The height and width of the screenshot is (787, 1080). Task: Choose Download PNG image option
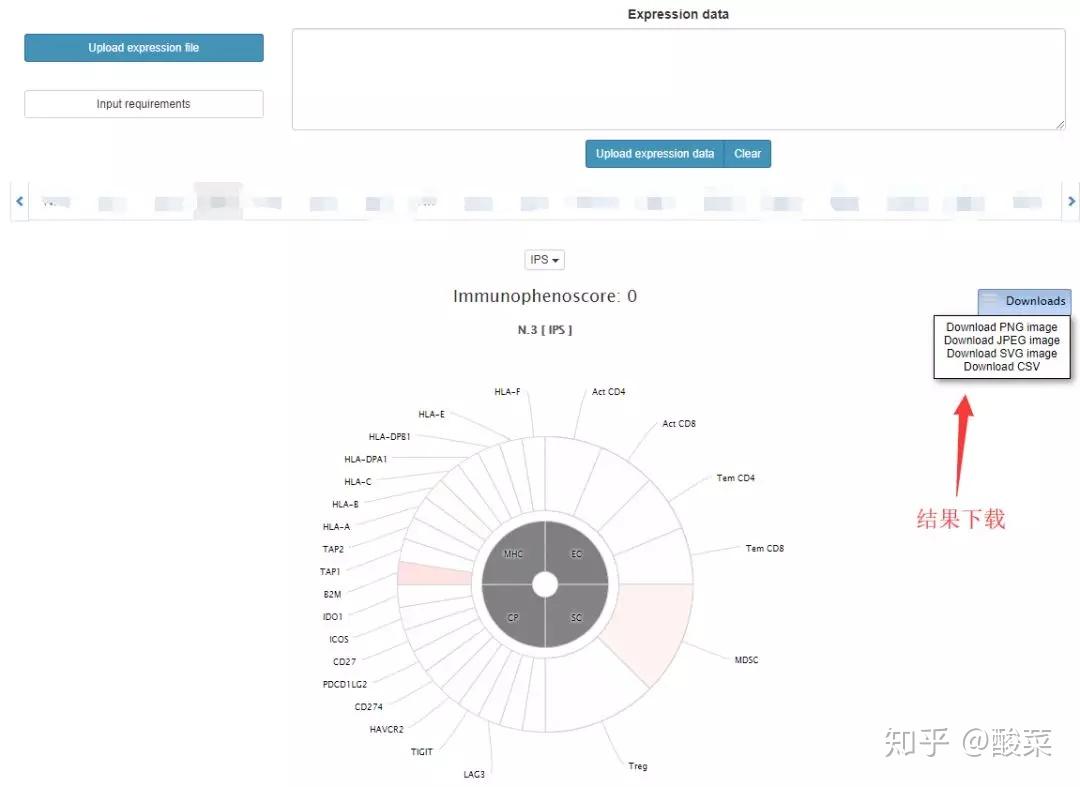[1001, 327]
